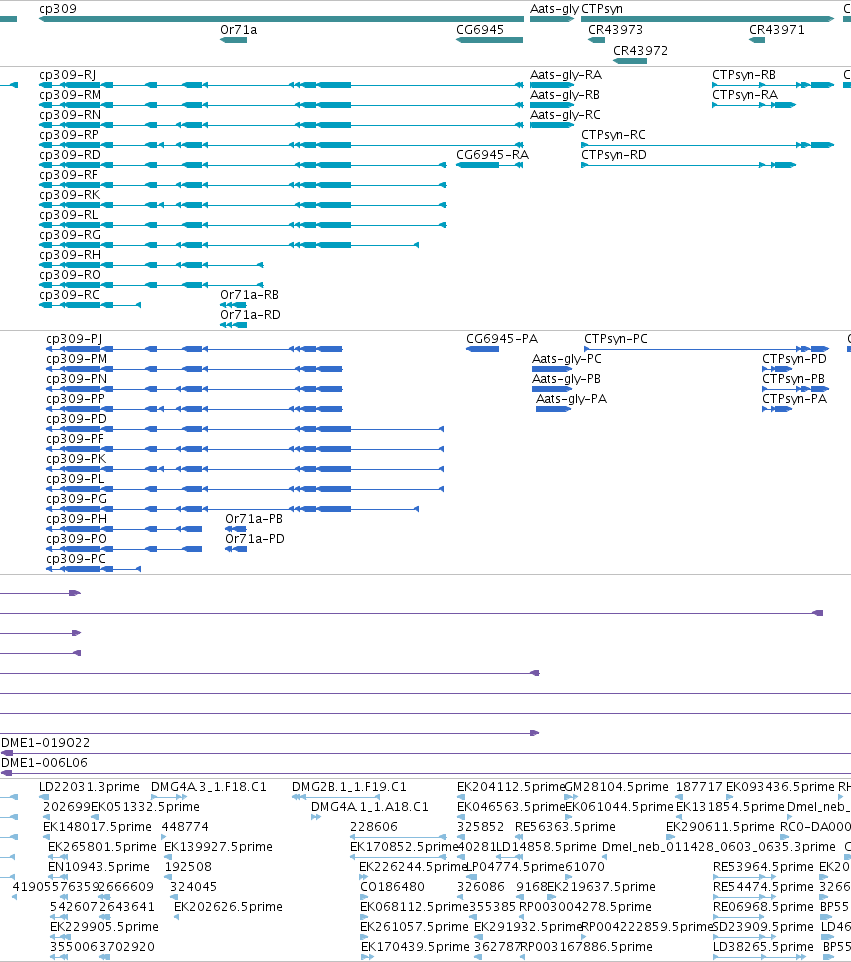Select the cp309-PD protein label
This screenshot has height=962, width=851.
coord(77,418)
